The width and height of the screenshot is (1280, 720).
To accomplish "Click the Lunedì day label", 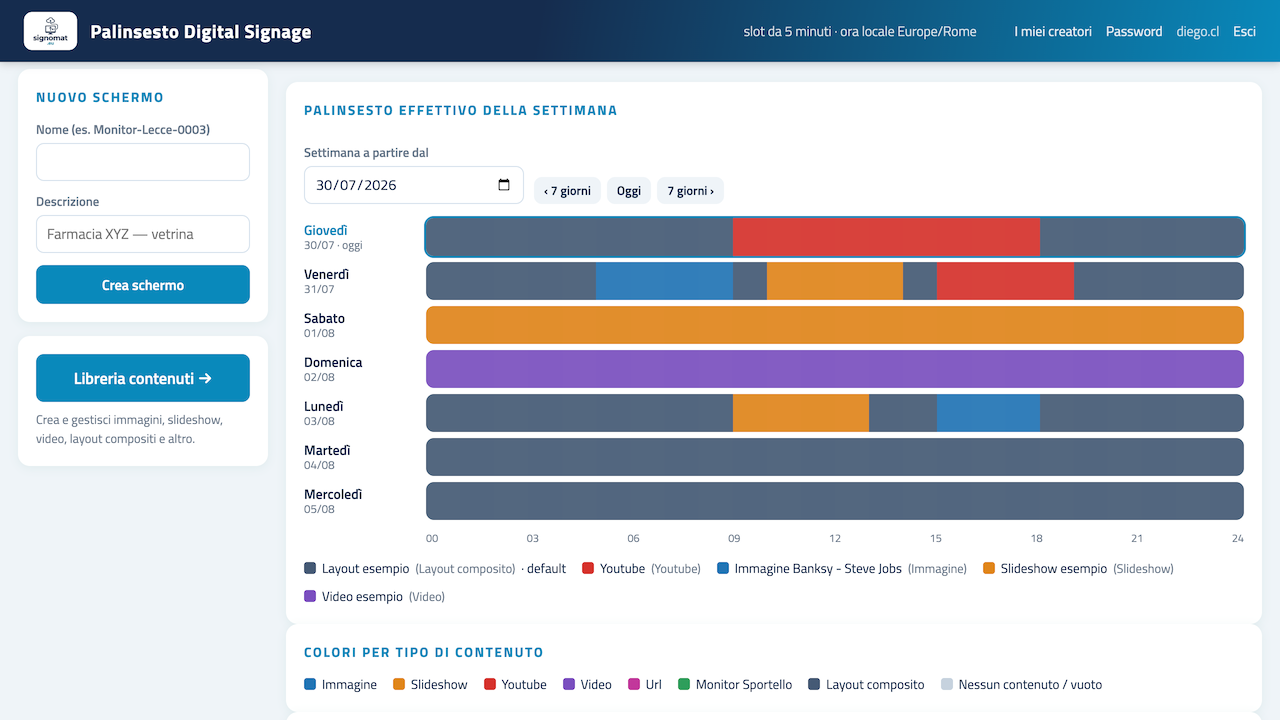I will click(324, 406).
